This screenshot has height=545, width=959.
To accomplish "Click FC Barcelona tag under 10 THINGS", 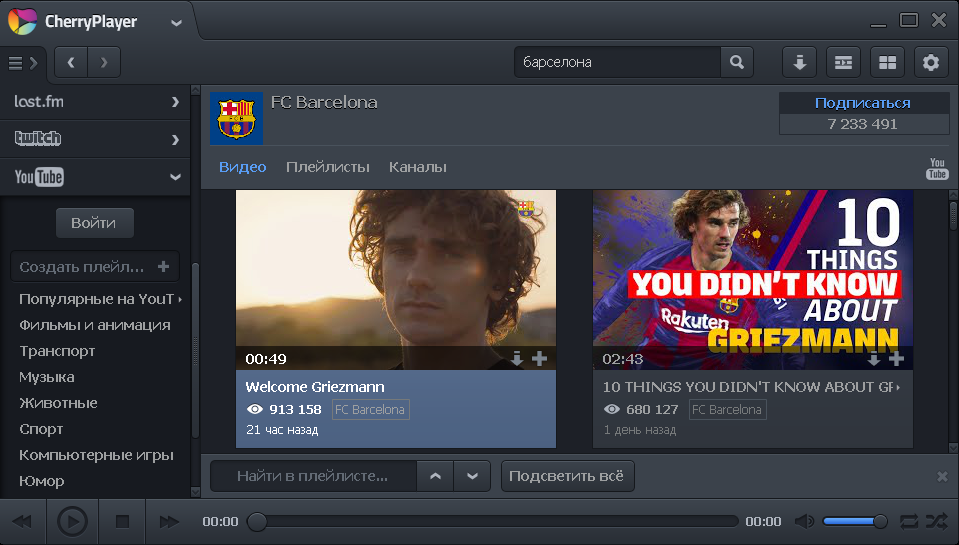I will pos(728,410).
